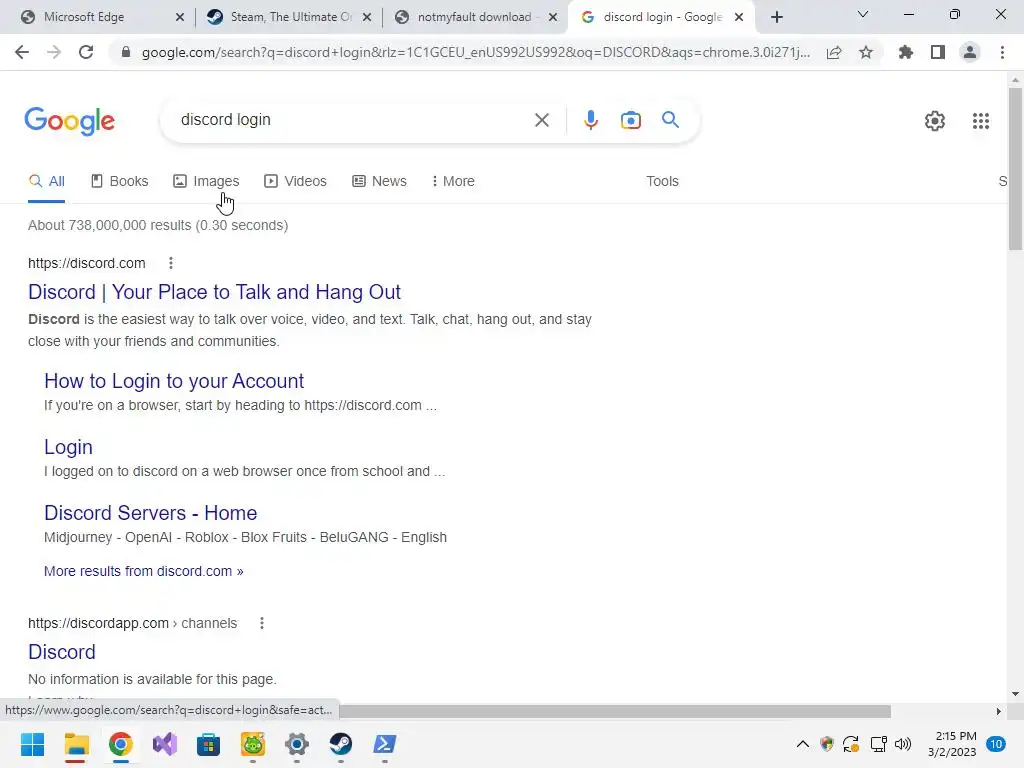The width and height of the screenshot is (1024, 768).
Task: Open How to Login to your Account
Action: point(174,381)
